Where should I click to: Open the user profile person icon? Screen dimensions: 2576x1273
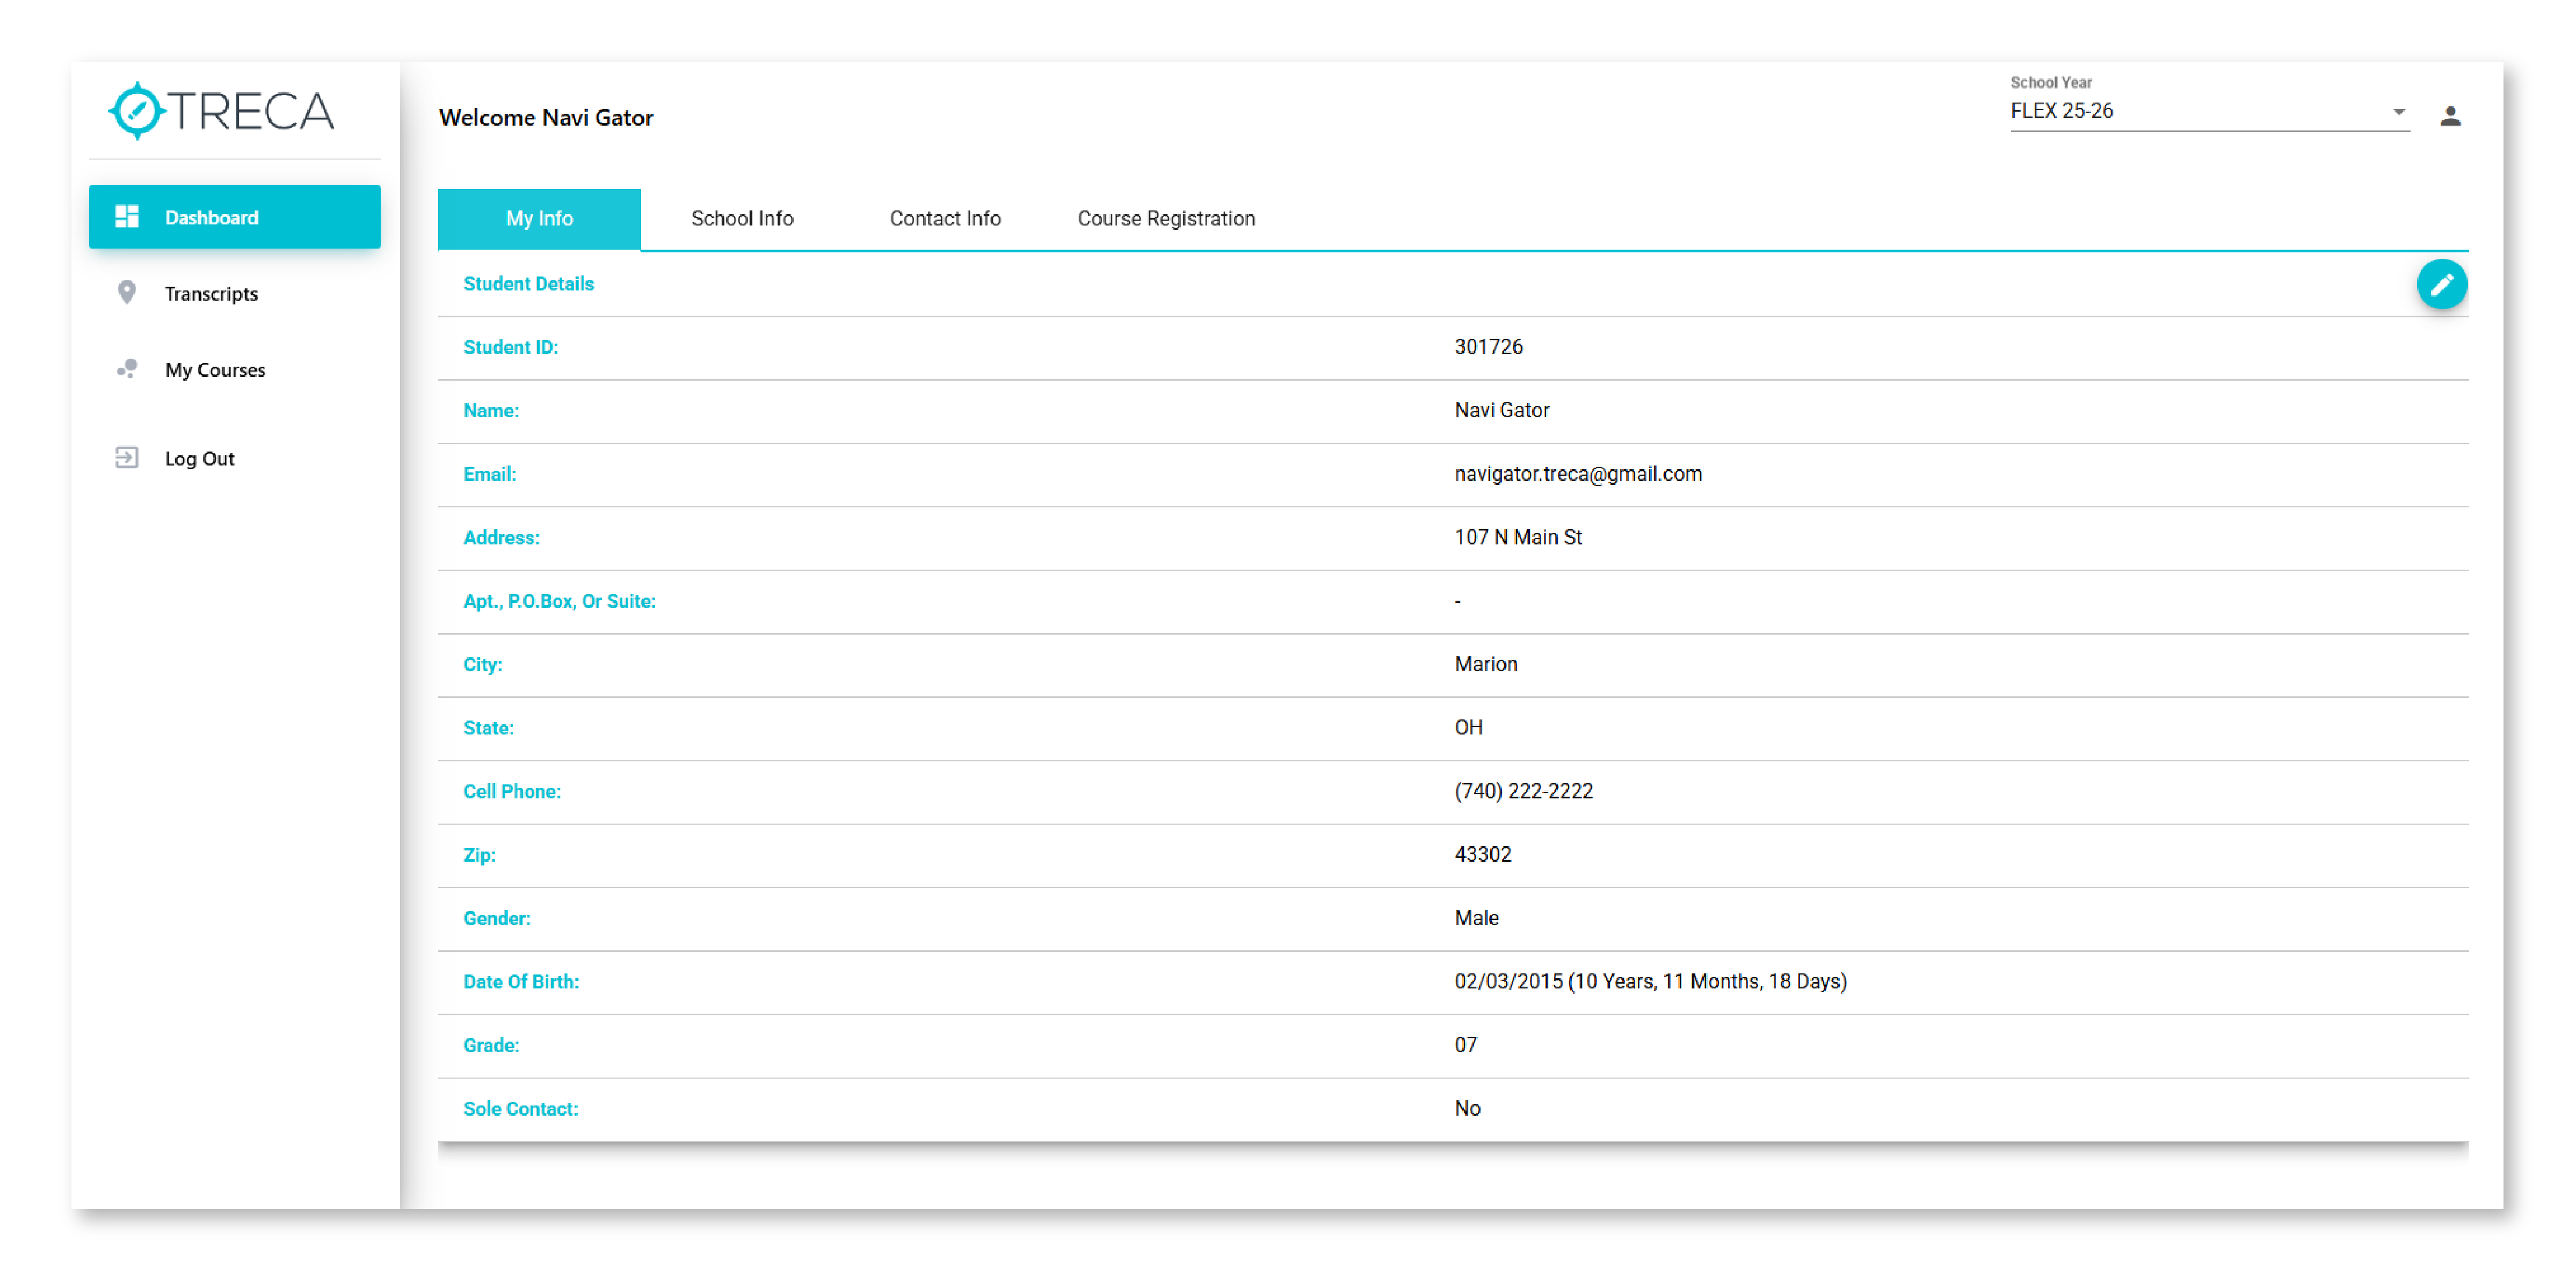(x=2449, y=116)
